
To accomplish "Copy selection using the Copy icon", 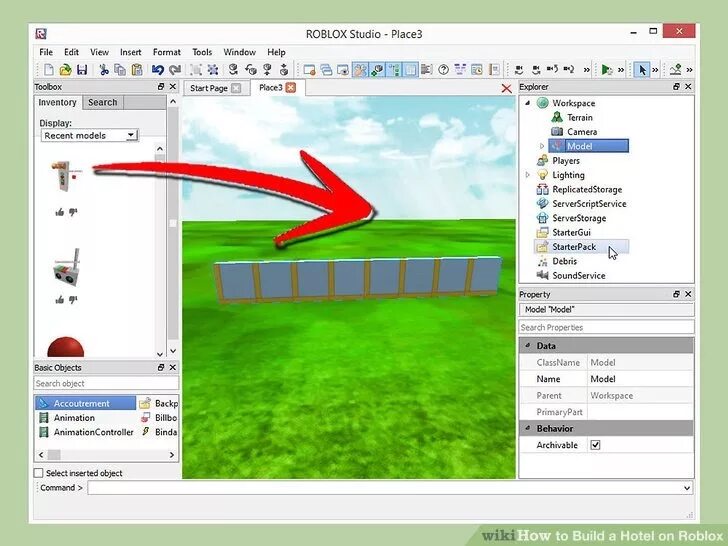I will (x=120, y=70).
